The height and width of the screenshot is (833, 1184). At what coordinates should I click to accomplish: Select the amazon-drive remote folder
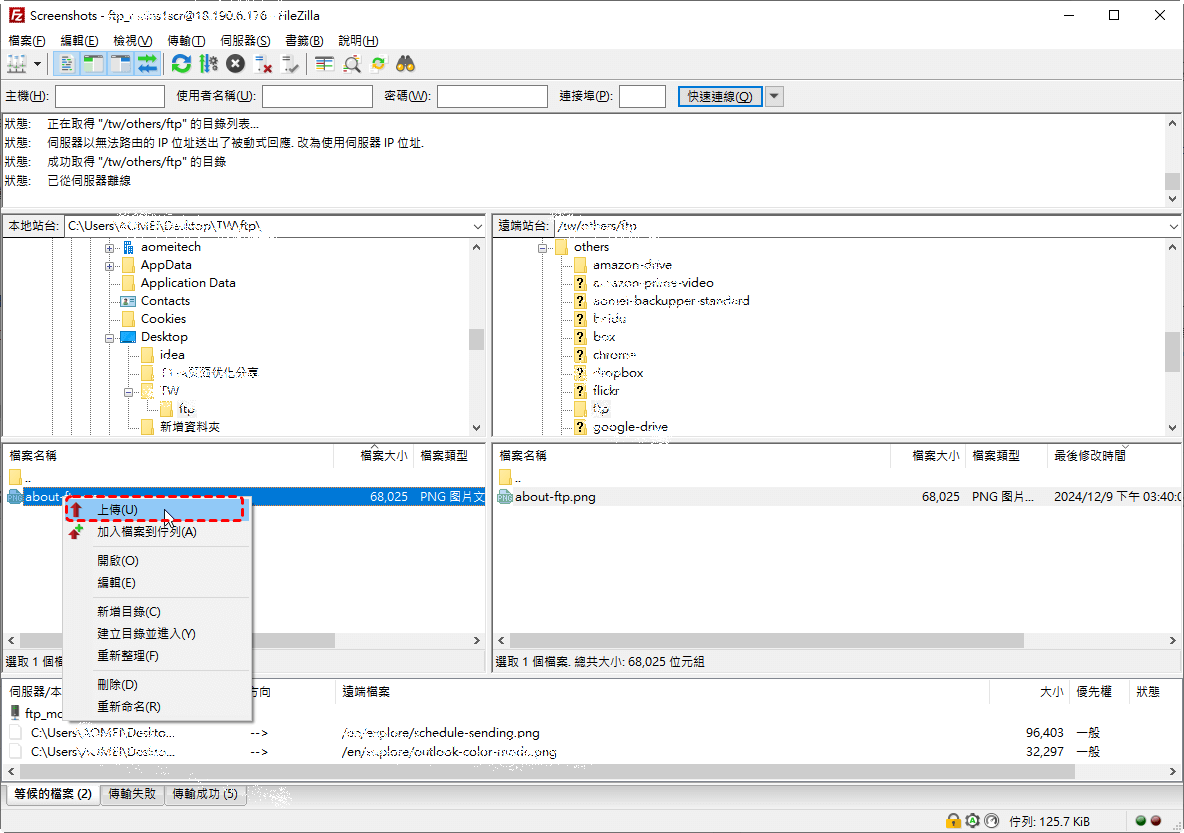(x=632, y=264)
